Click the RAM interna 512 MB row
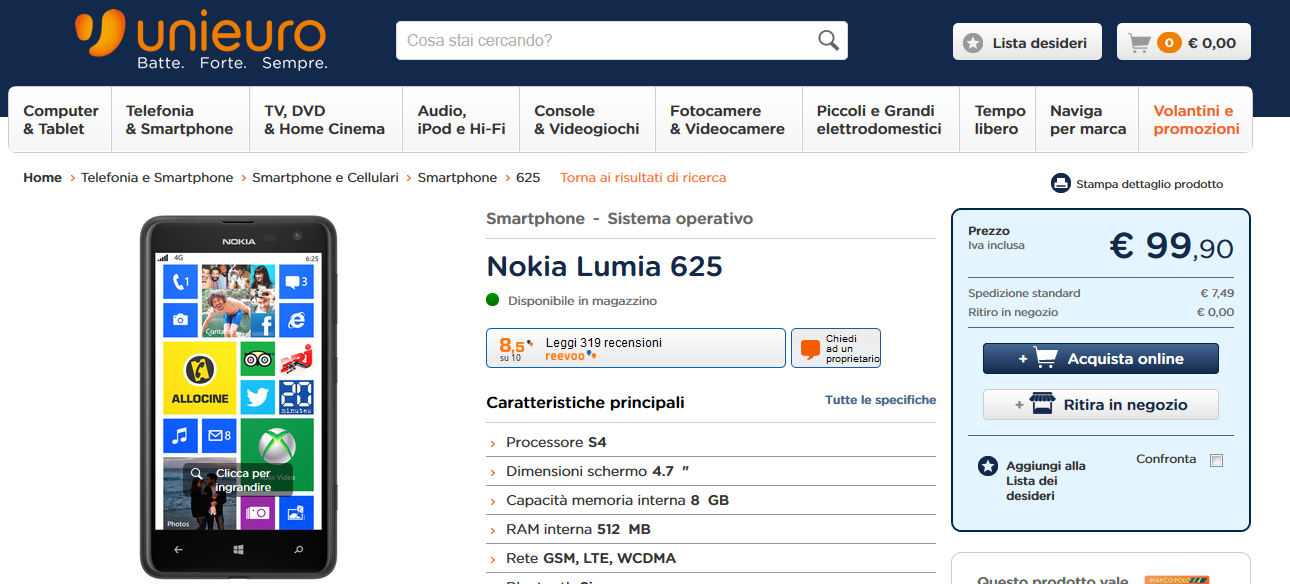The height and width of the screenshot is (584, 1290). [711, 529]
